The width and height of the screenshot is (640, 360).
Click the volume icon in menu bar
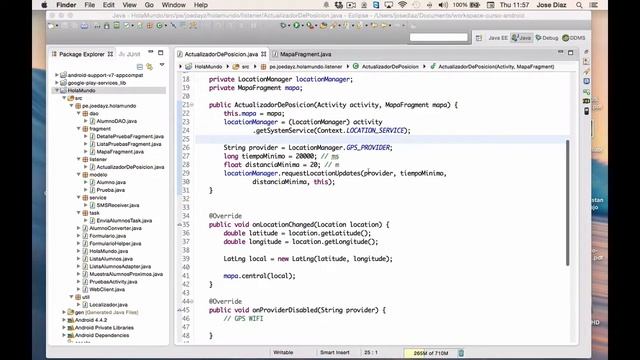443,5
